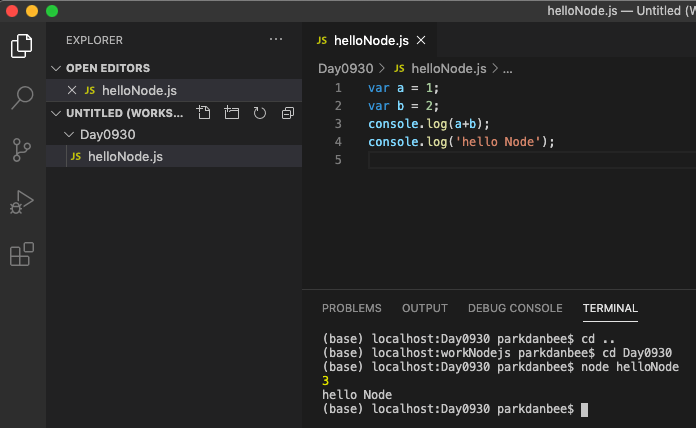This screenshot has height=428, width=696.
Task: Click the terminal prompt cursor
Action: (585, 409)
